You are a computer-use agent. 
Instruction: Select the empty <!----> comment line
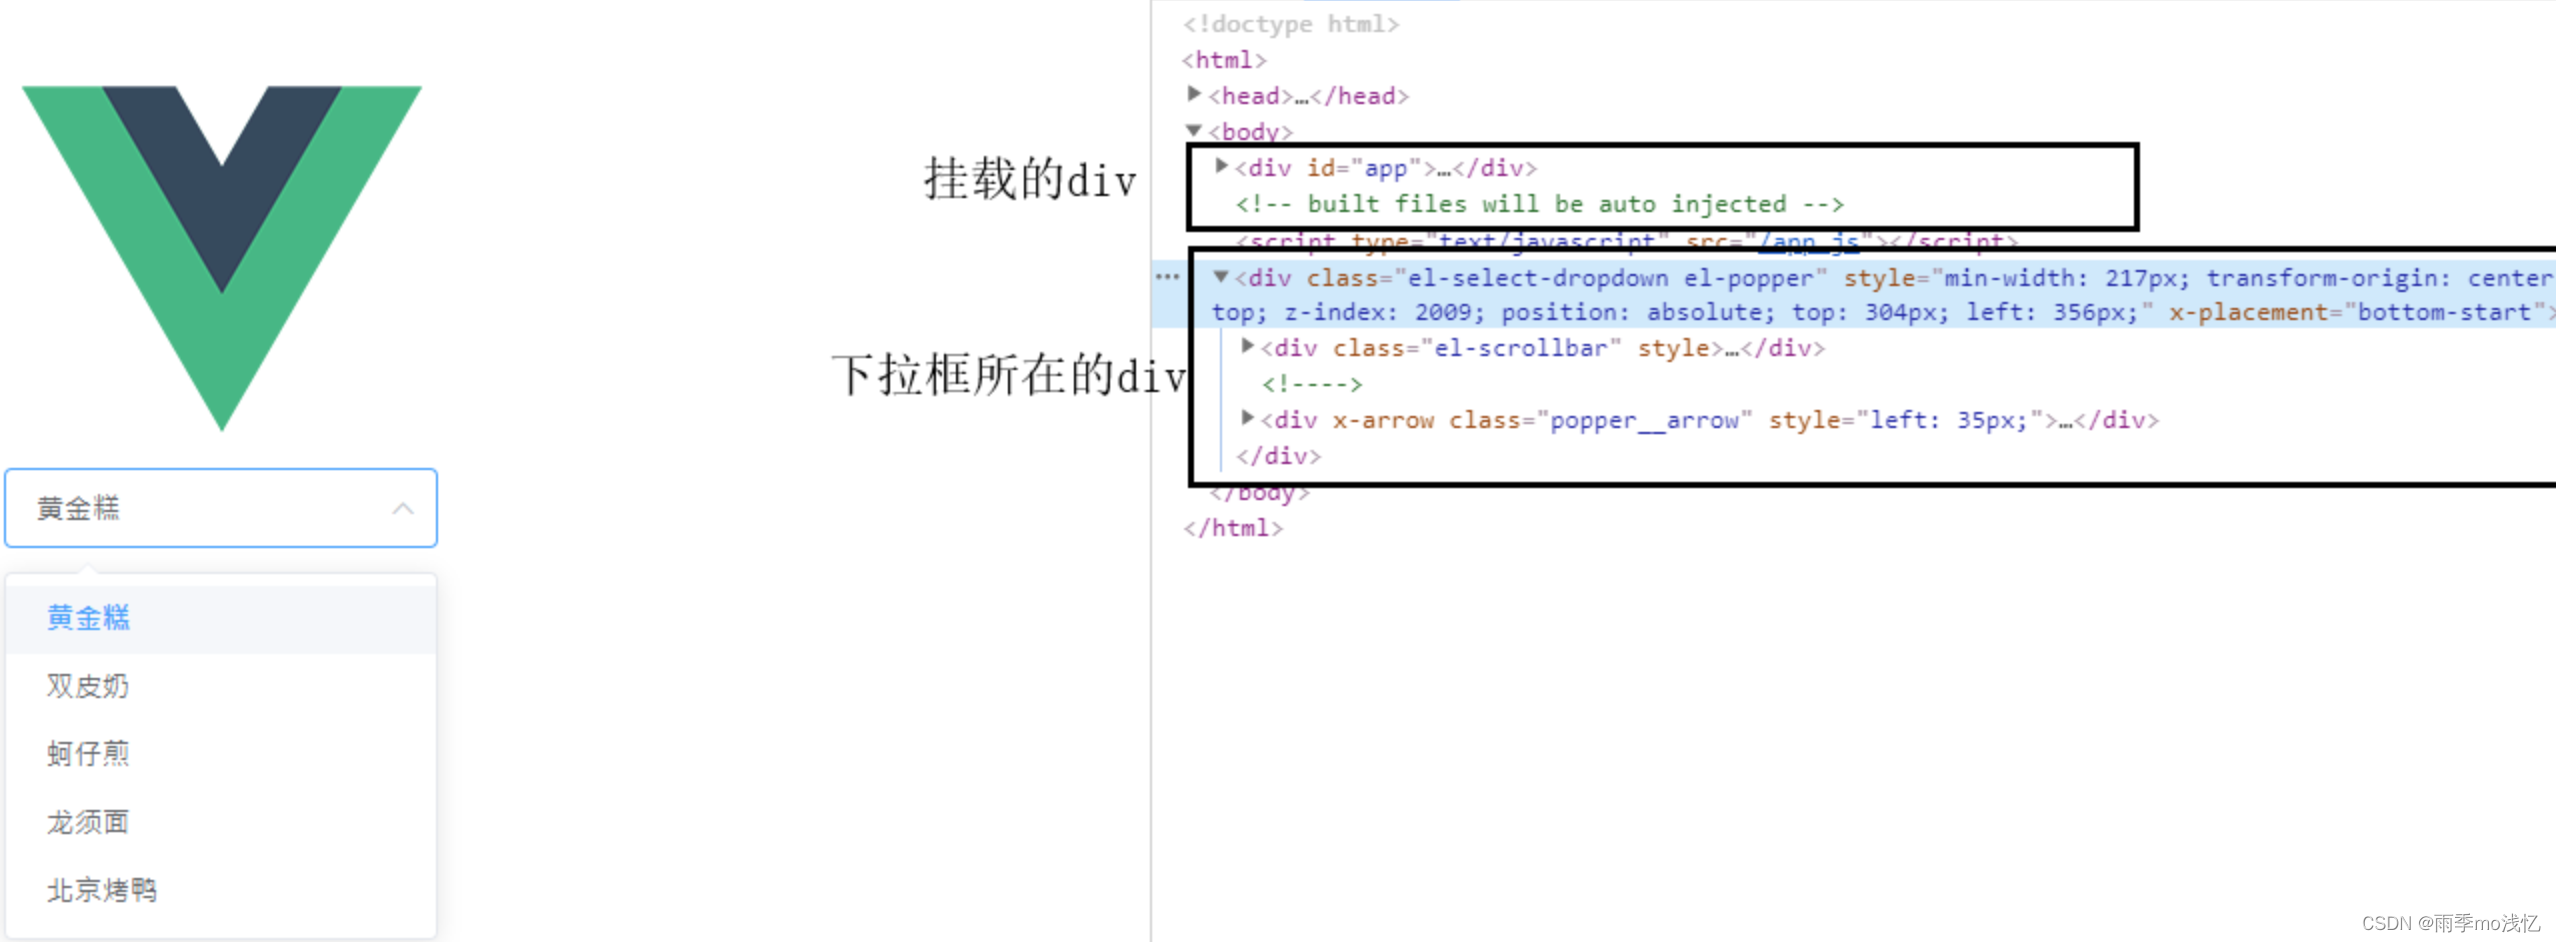click(x=1312, y=384)
